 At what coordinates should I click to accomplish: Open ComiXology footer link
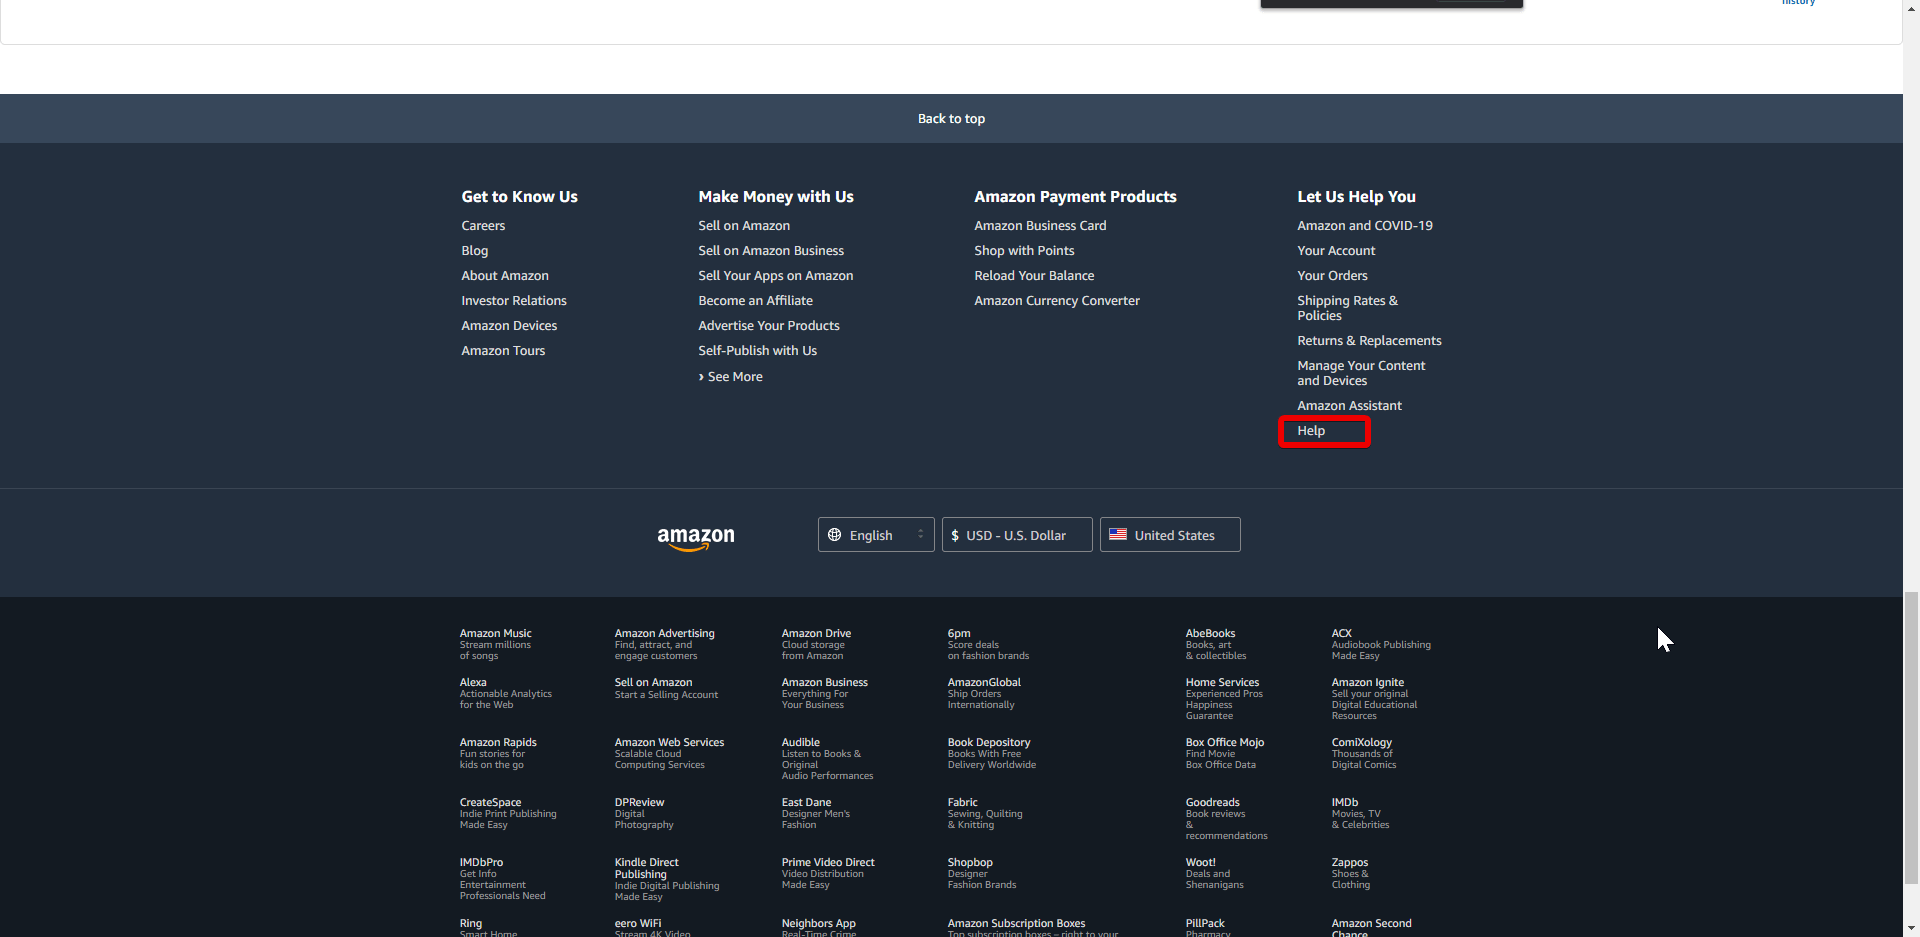tap(1363, 753)
